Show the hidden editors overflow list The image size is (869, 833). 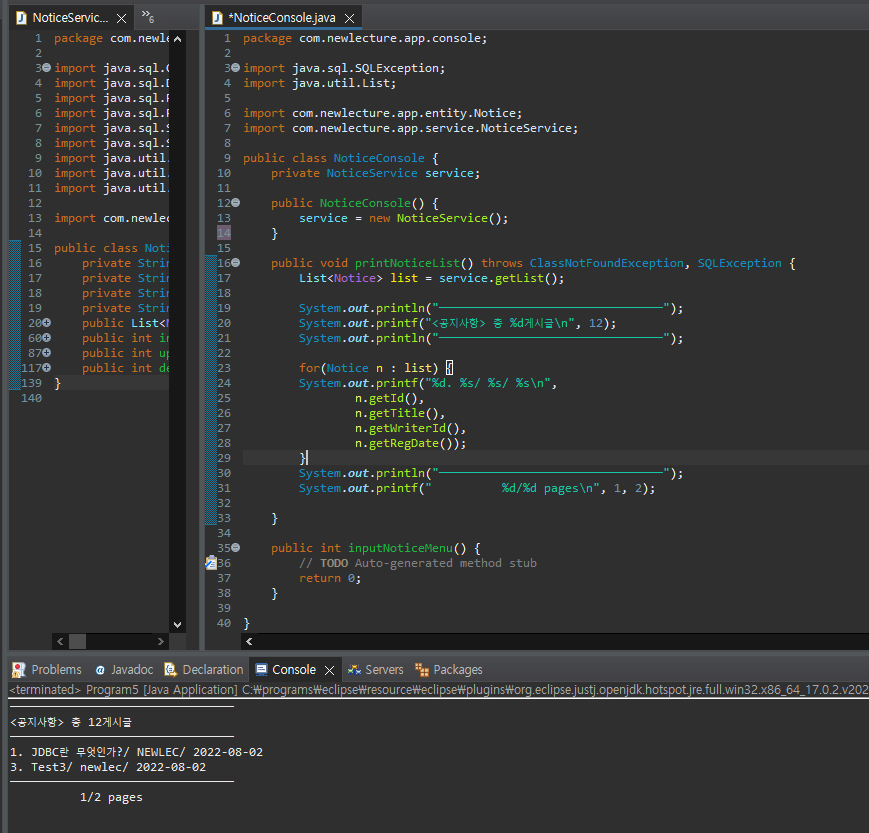point(148,16)
